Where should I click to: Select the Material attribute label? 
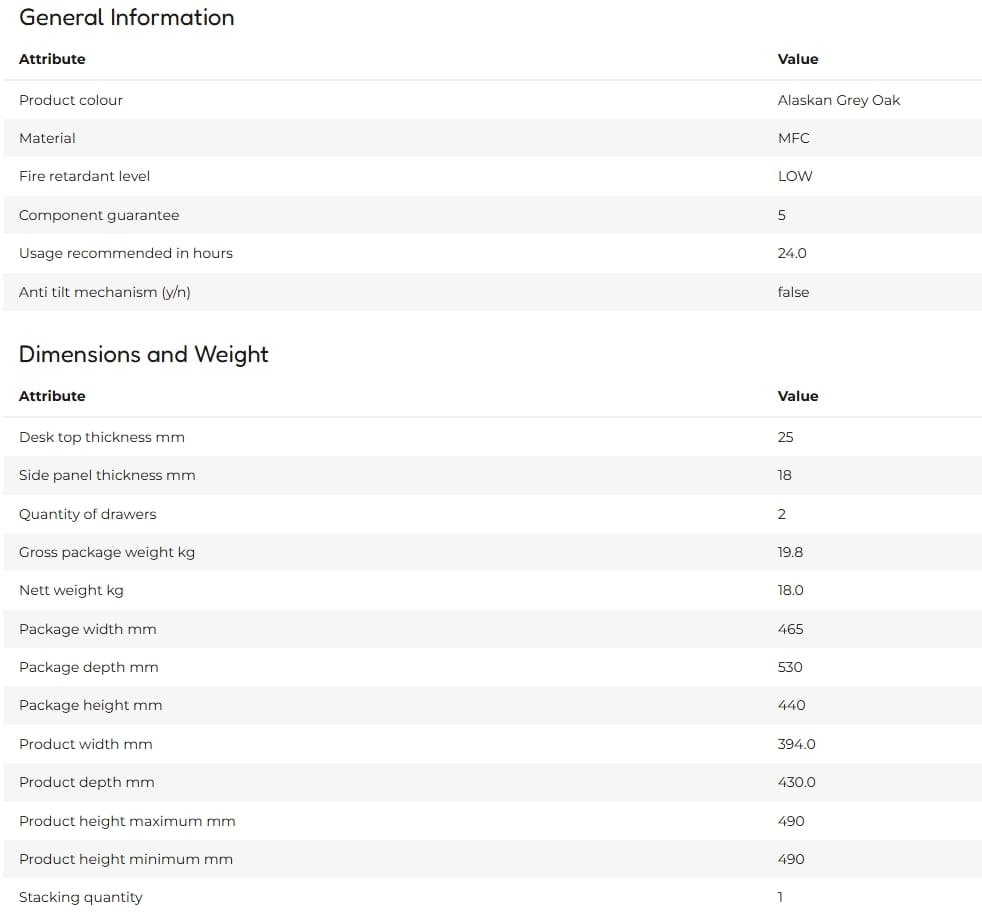(x=47, y=138)
